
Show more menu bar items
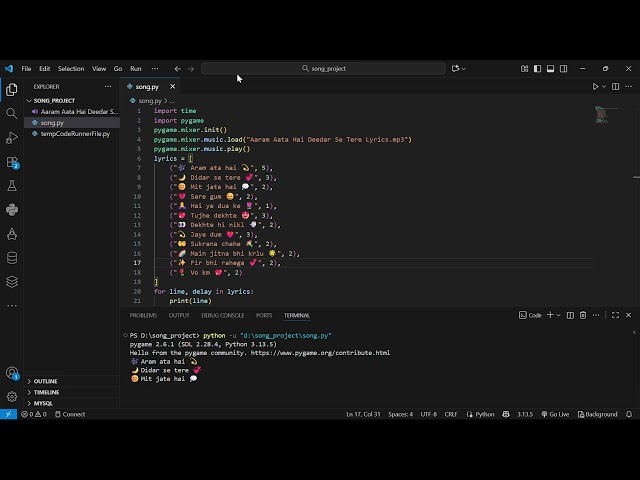pyautogui.click(x=155, y=69)
